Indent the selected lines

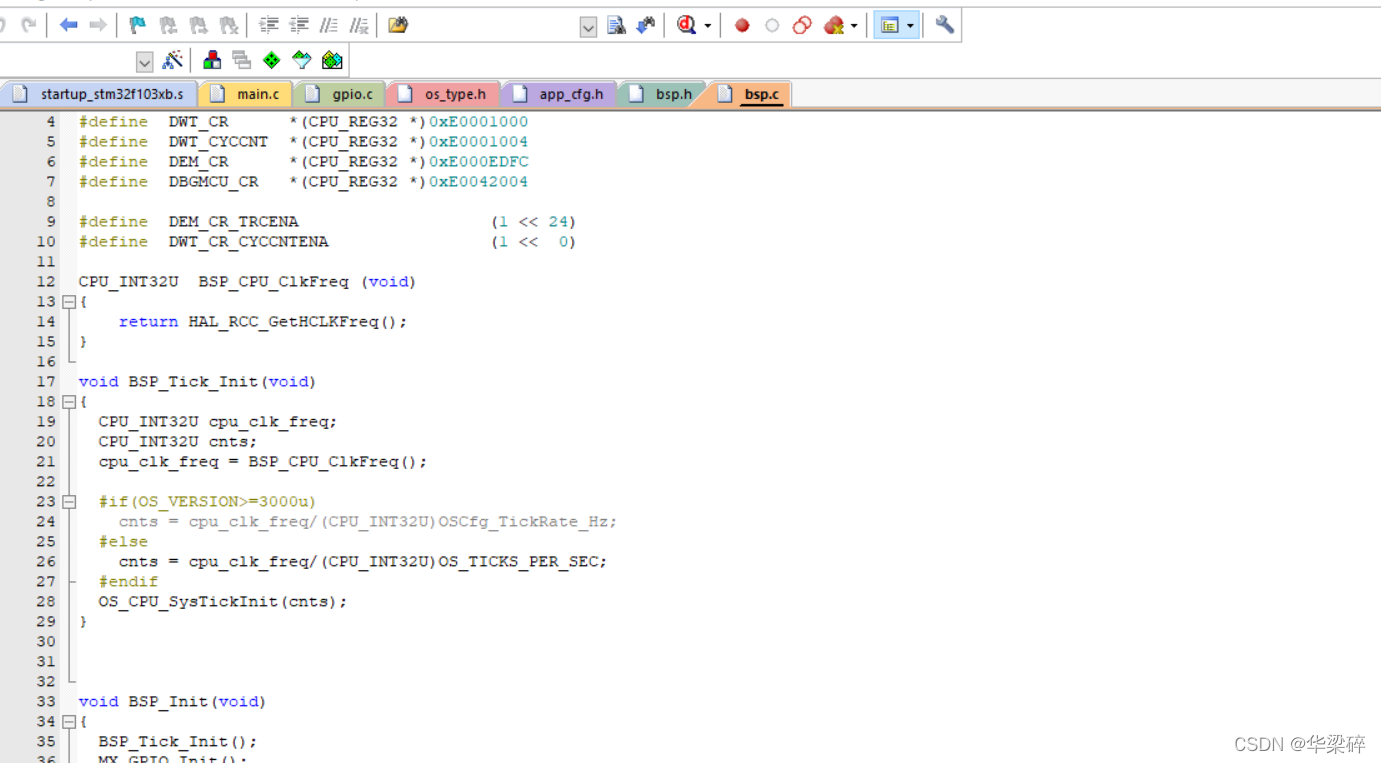pos(268,25)
